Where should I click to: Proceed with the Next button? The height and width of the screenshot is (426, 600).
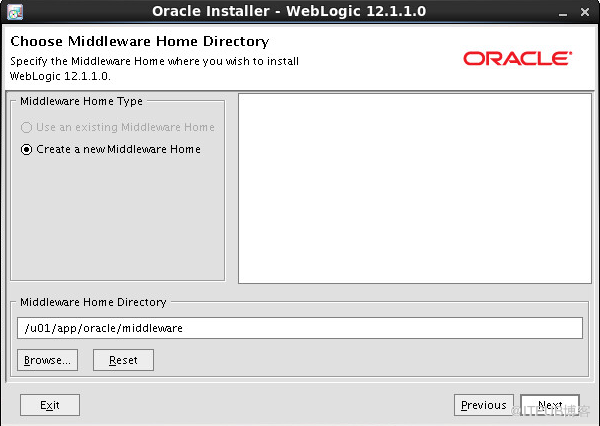click(550, 405)
